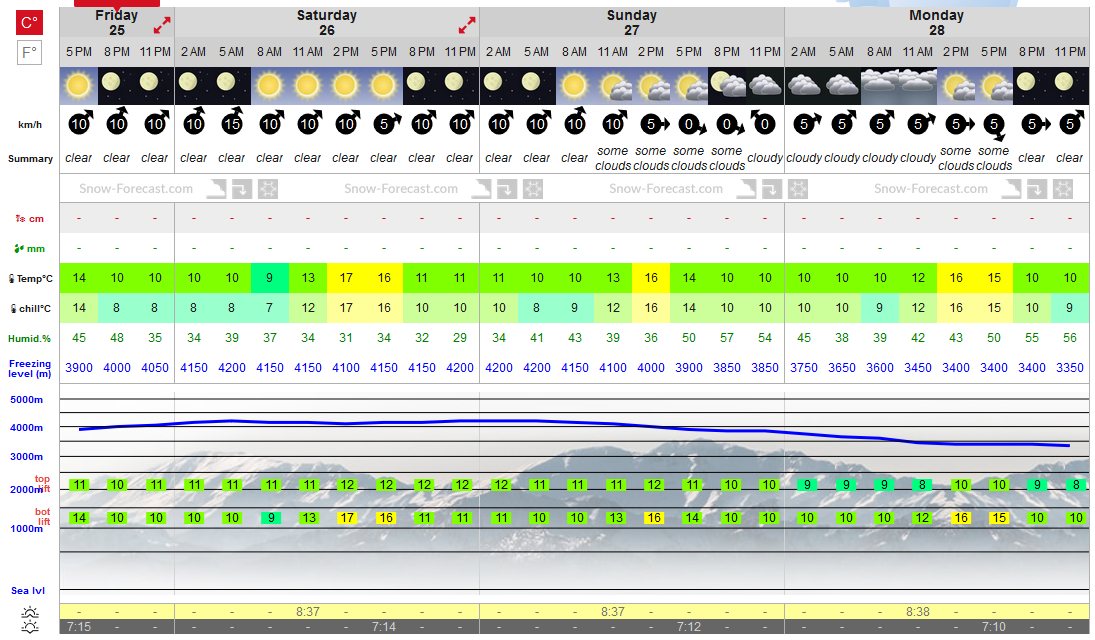Click the 3000m altitude label
Image resolution: width=1095 pixels, height=640 pixels.
click(27, 456)
